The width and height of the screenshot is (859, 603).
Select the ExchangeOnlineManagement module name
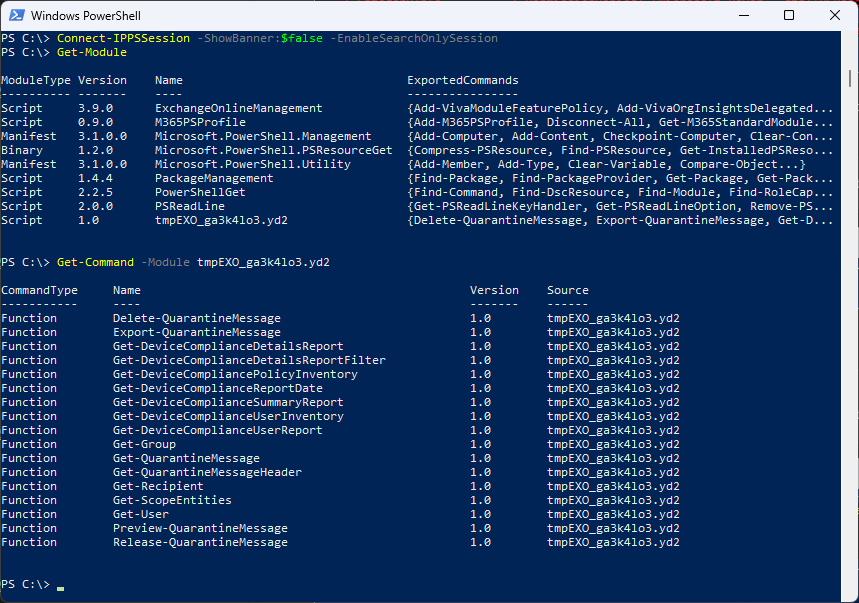pyautogui.click(x=239, y=108)
